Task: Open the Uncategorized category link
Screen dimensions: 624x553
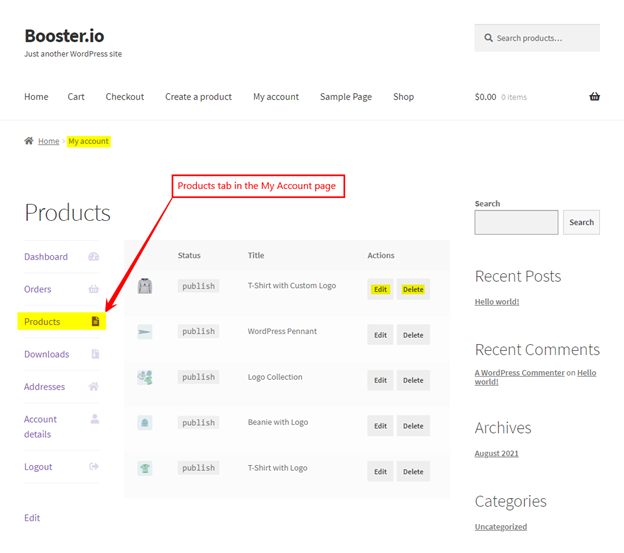Action: coord(501,527)
